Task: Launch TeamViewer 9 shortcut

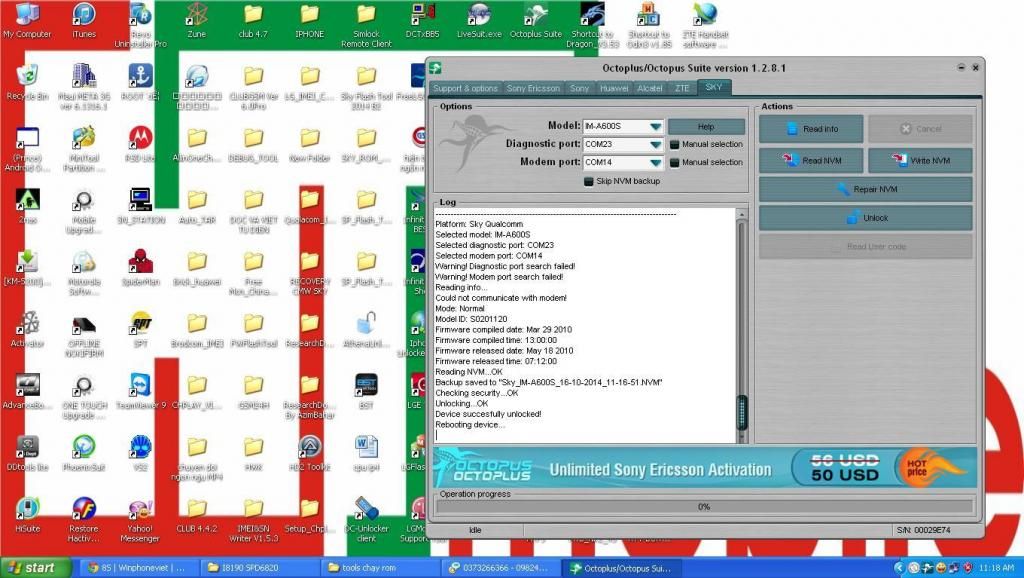Action: (x=140, y=391)
